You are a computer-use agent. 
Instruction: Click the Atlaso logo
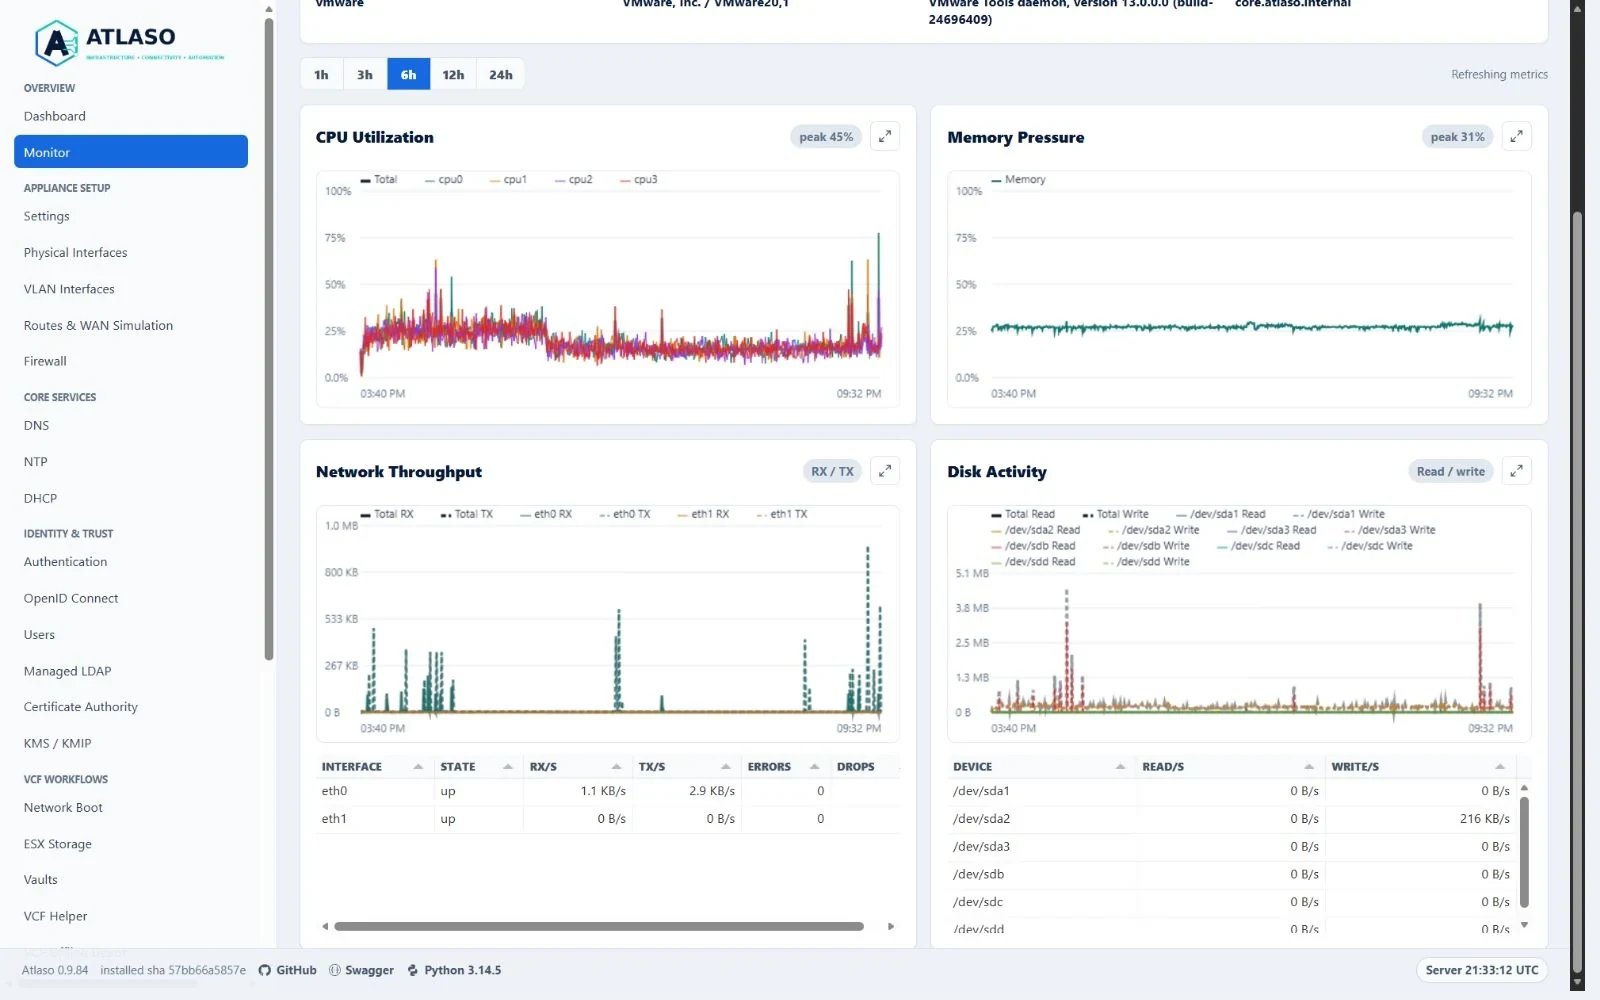click(130, 42)
